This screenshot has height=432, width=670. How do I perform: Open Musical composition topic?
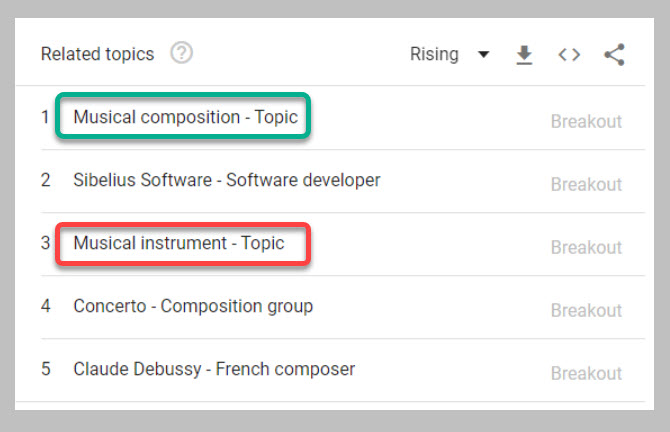[185, 117]
